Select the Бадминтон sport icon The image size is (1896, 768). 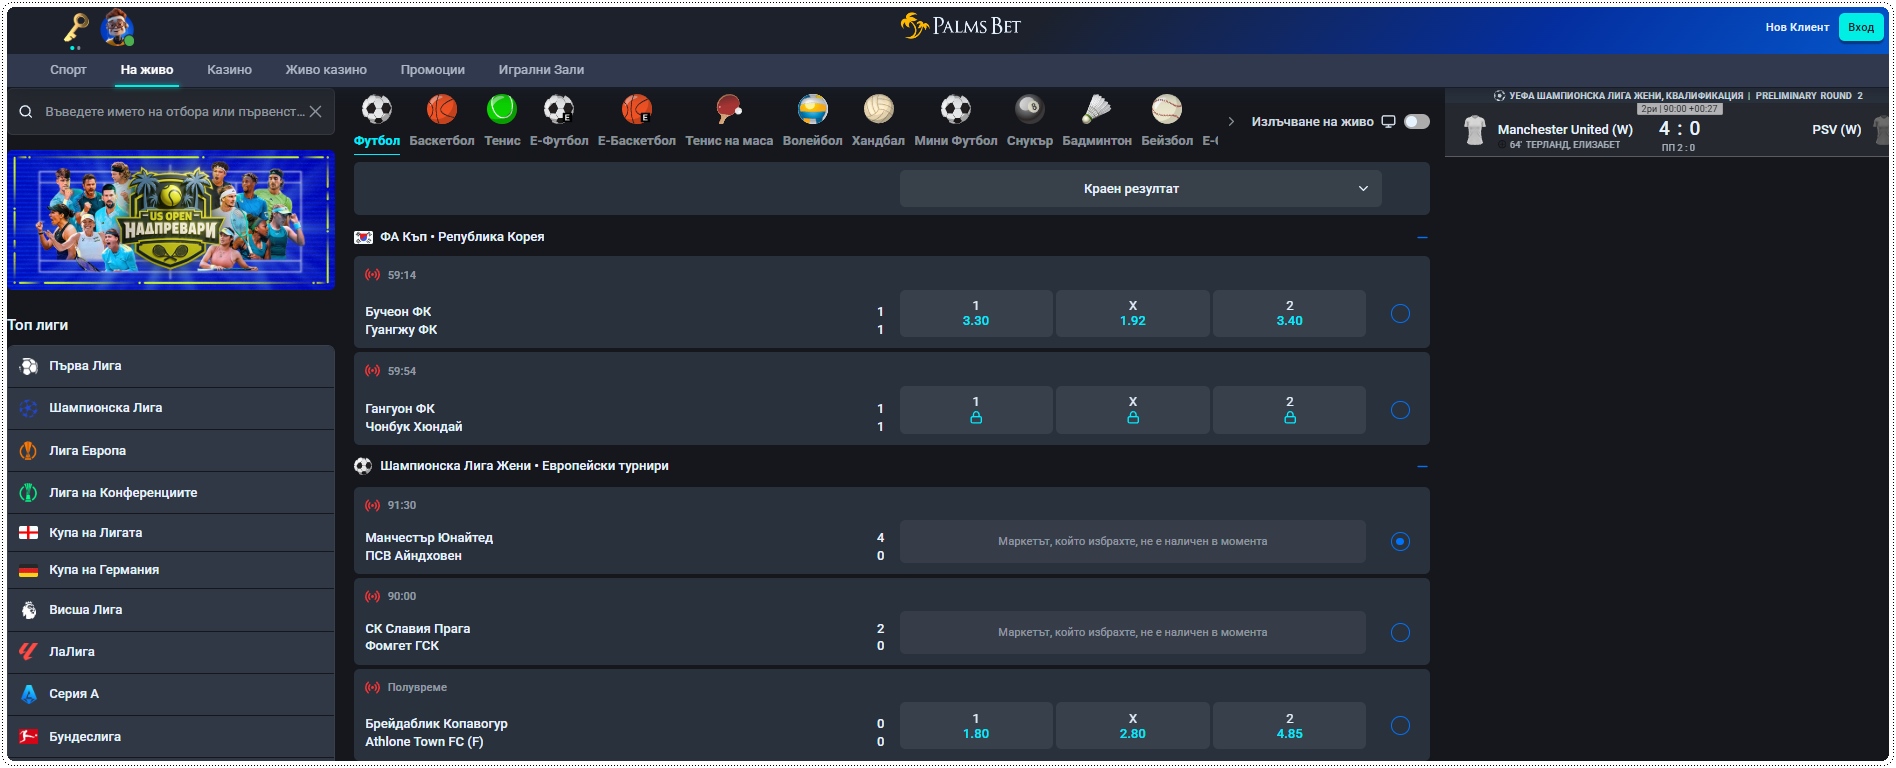click(x=1097, y=109)
